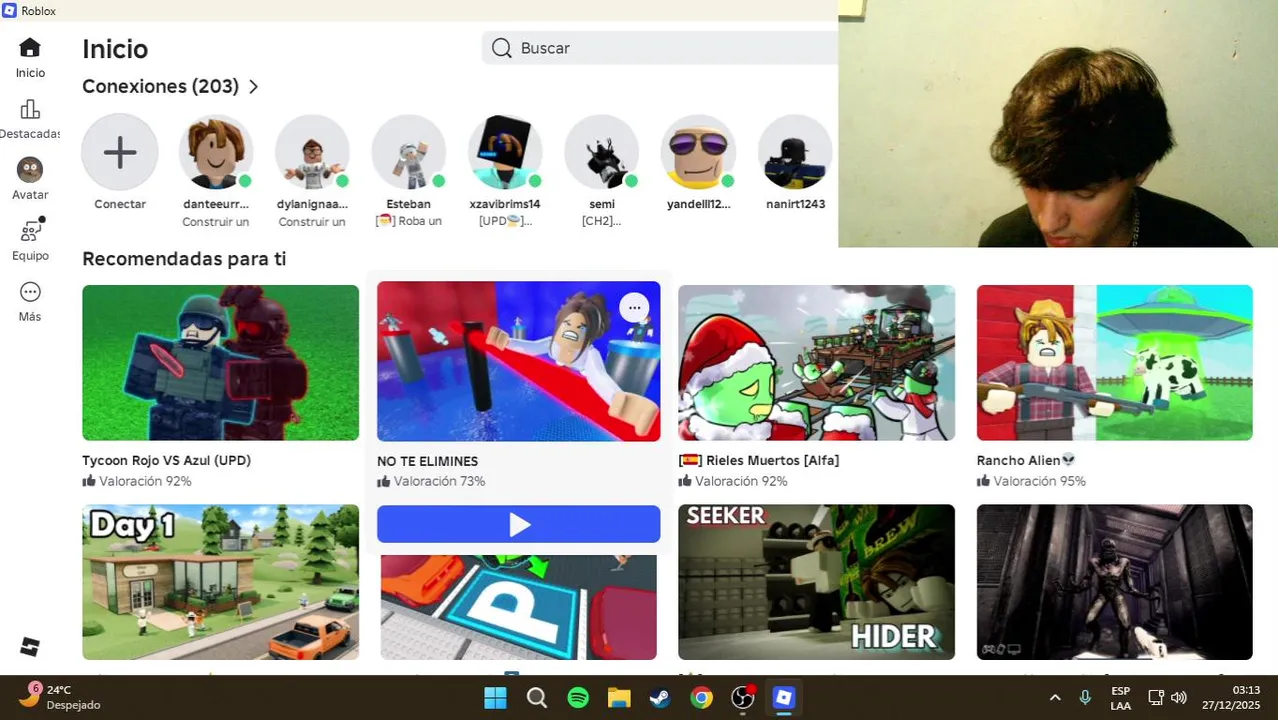Expand the Conexiones (203) list arrow

pyautogui.click(x=253, y=87)
